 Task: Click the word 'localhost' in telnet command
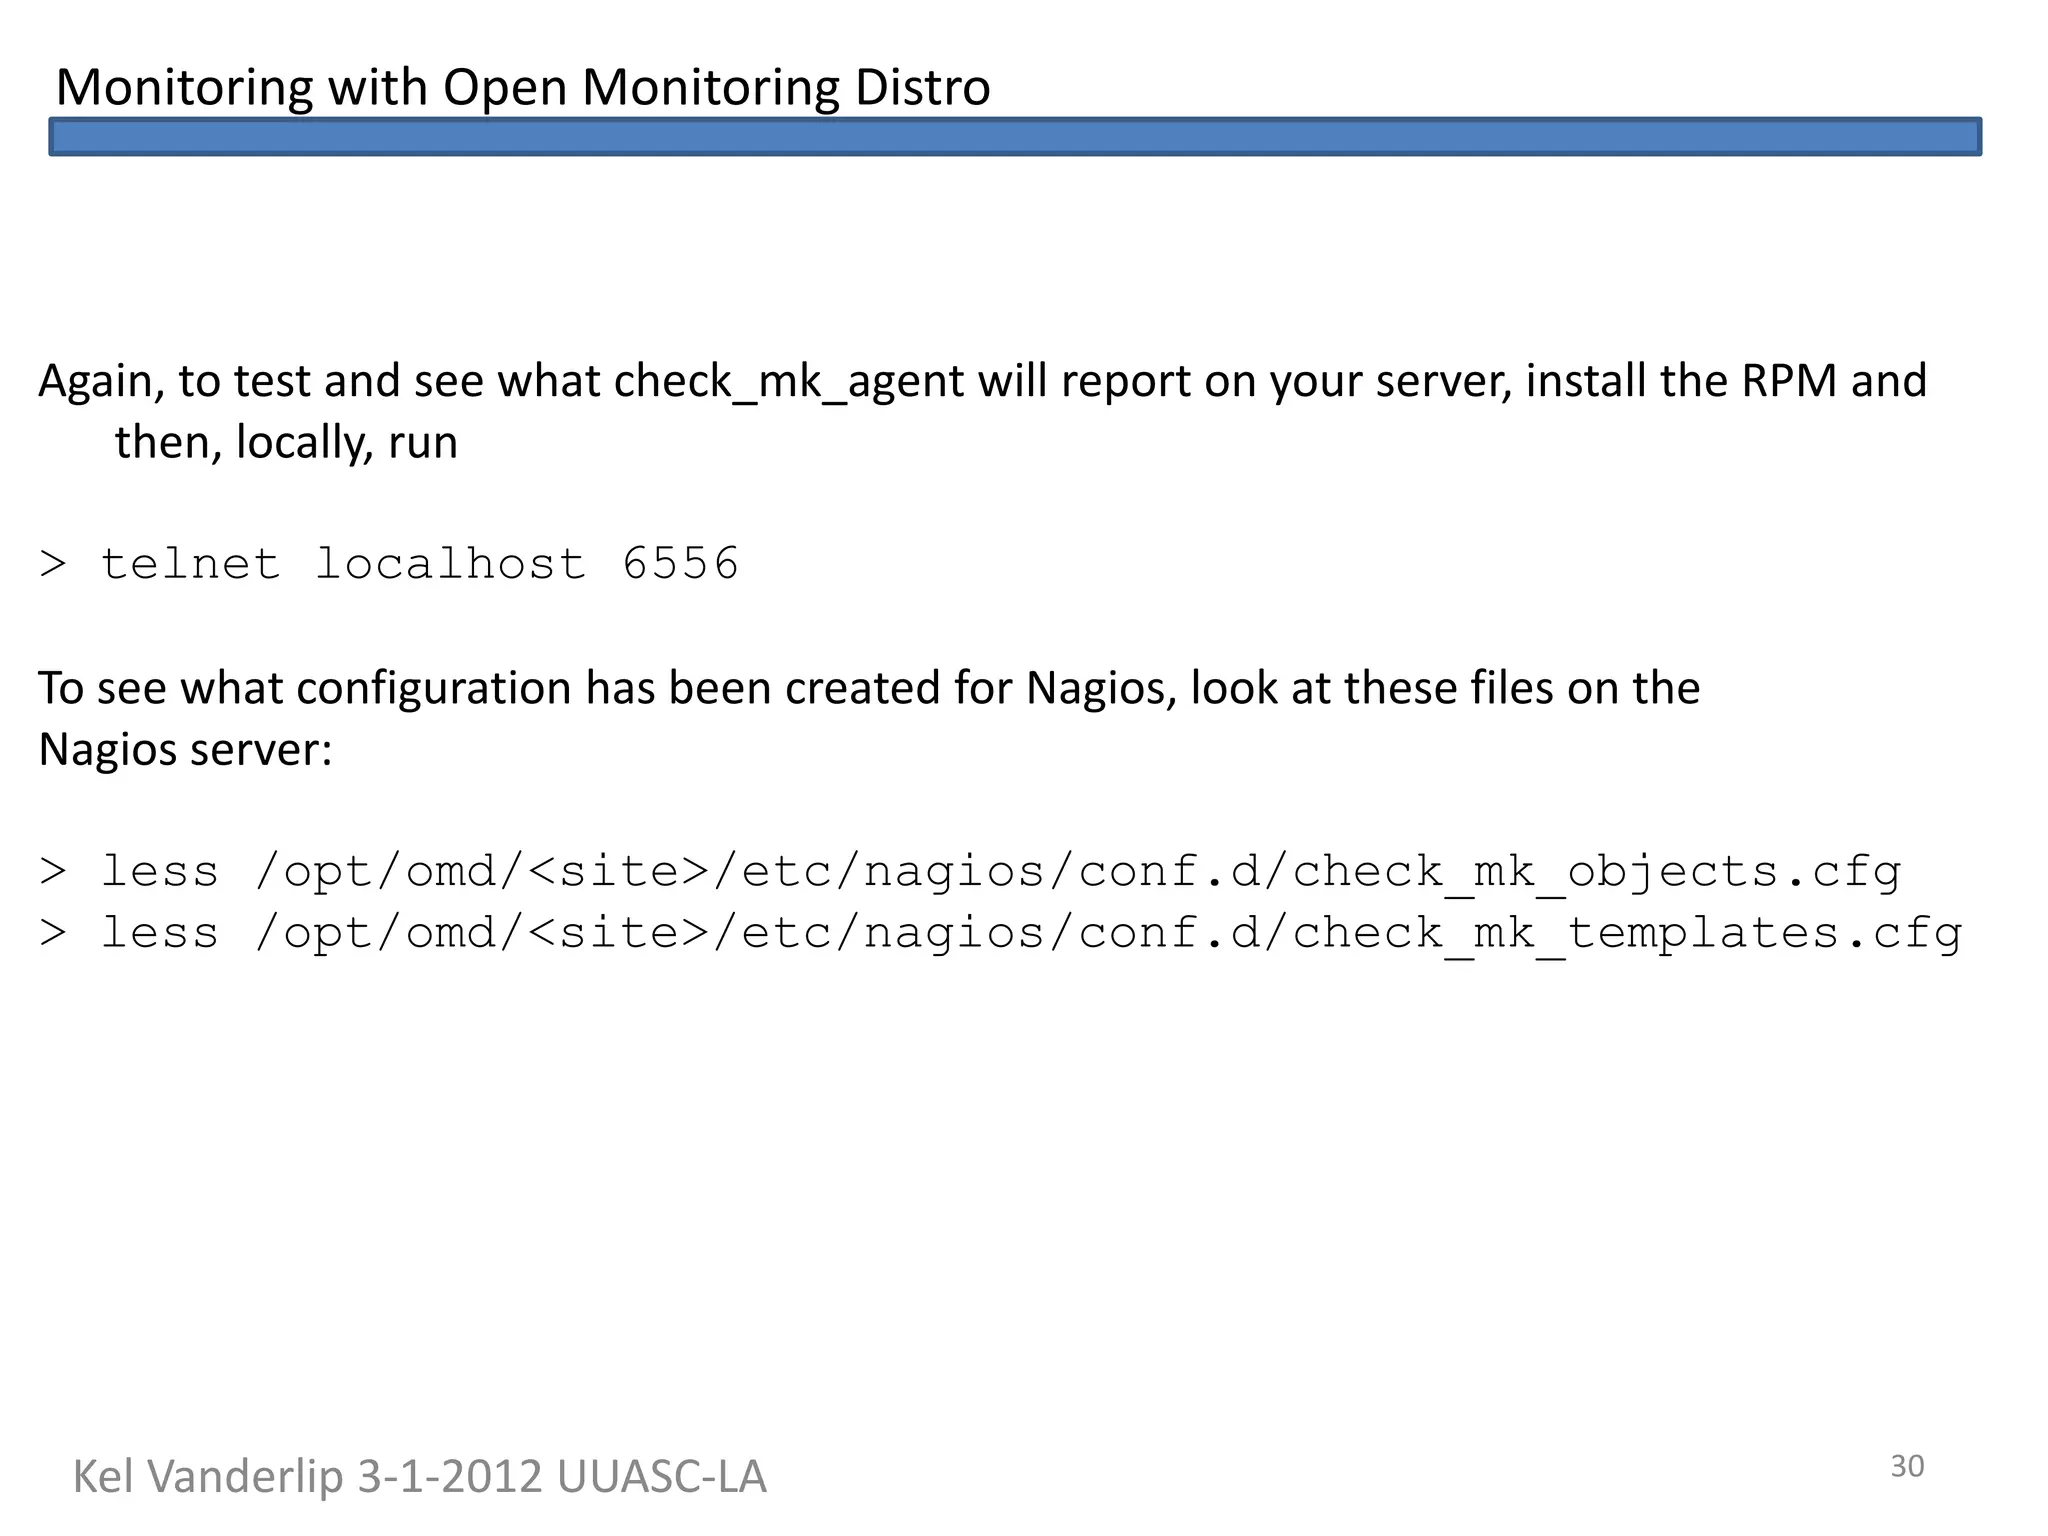(450, 564)
